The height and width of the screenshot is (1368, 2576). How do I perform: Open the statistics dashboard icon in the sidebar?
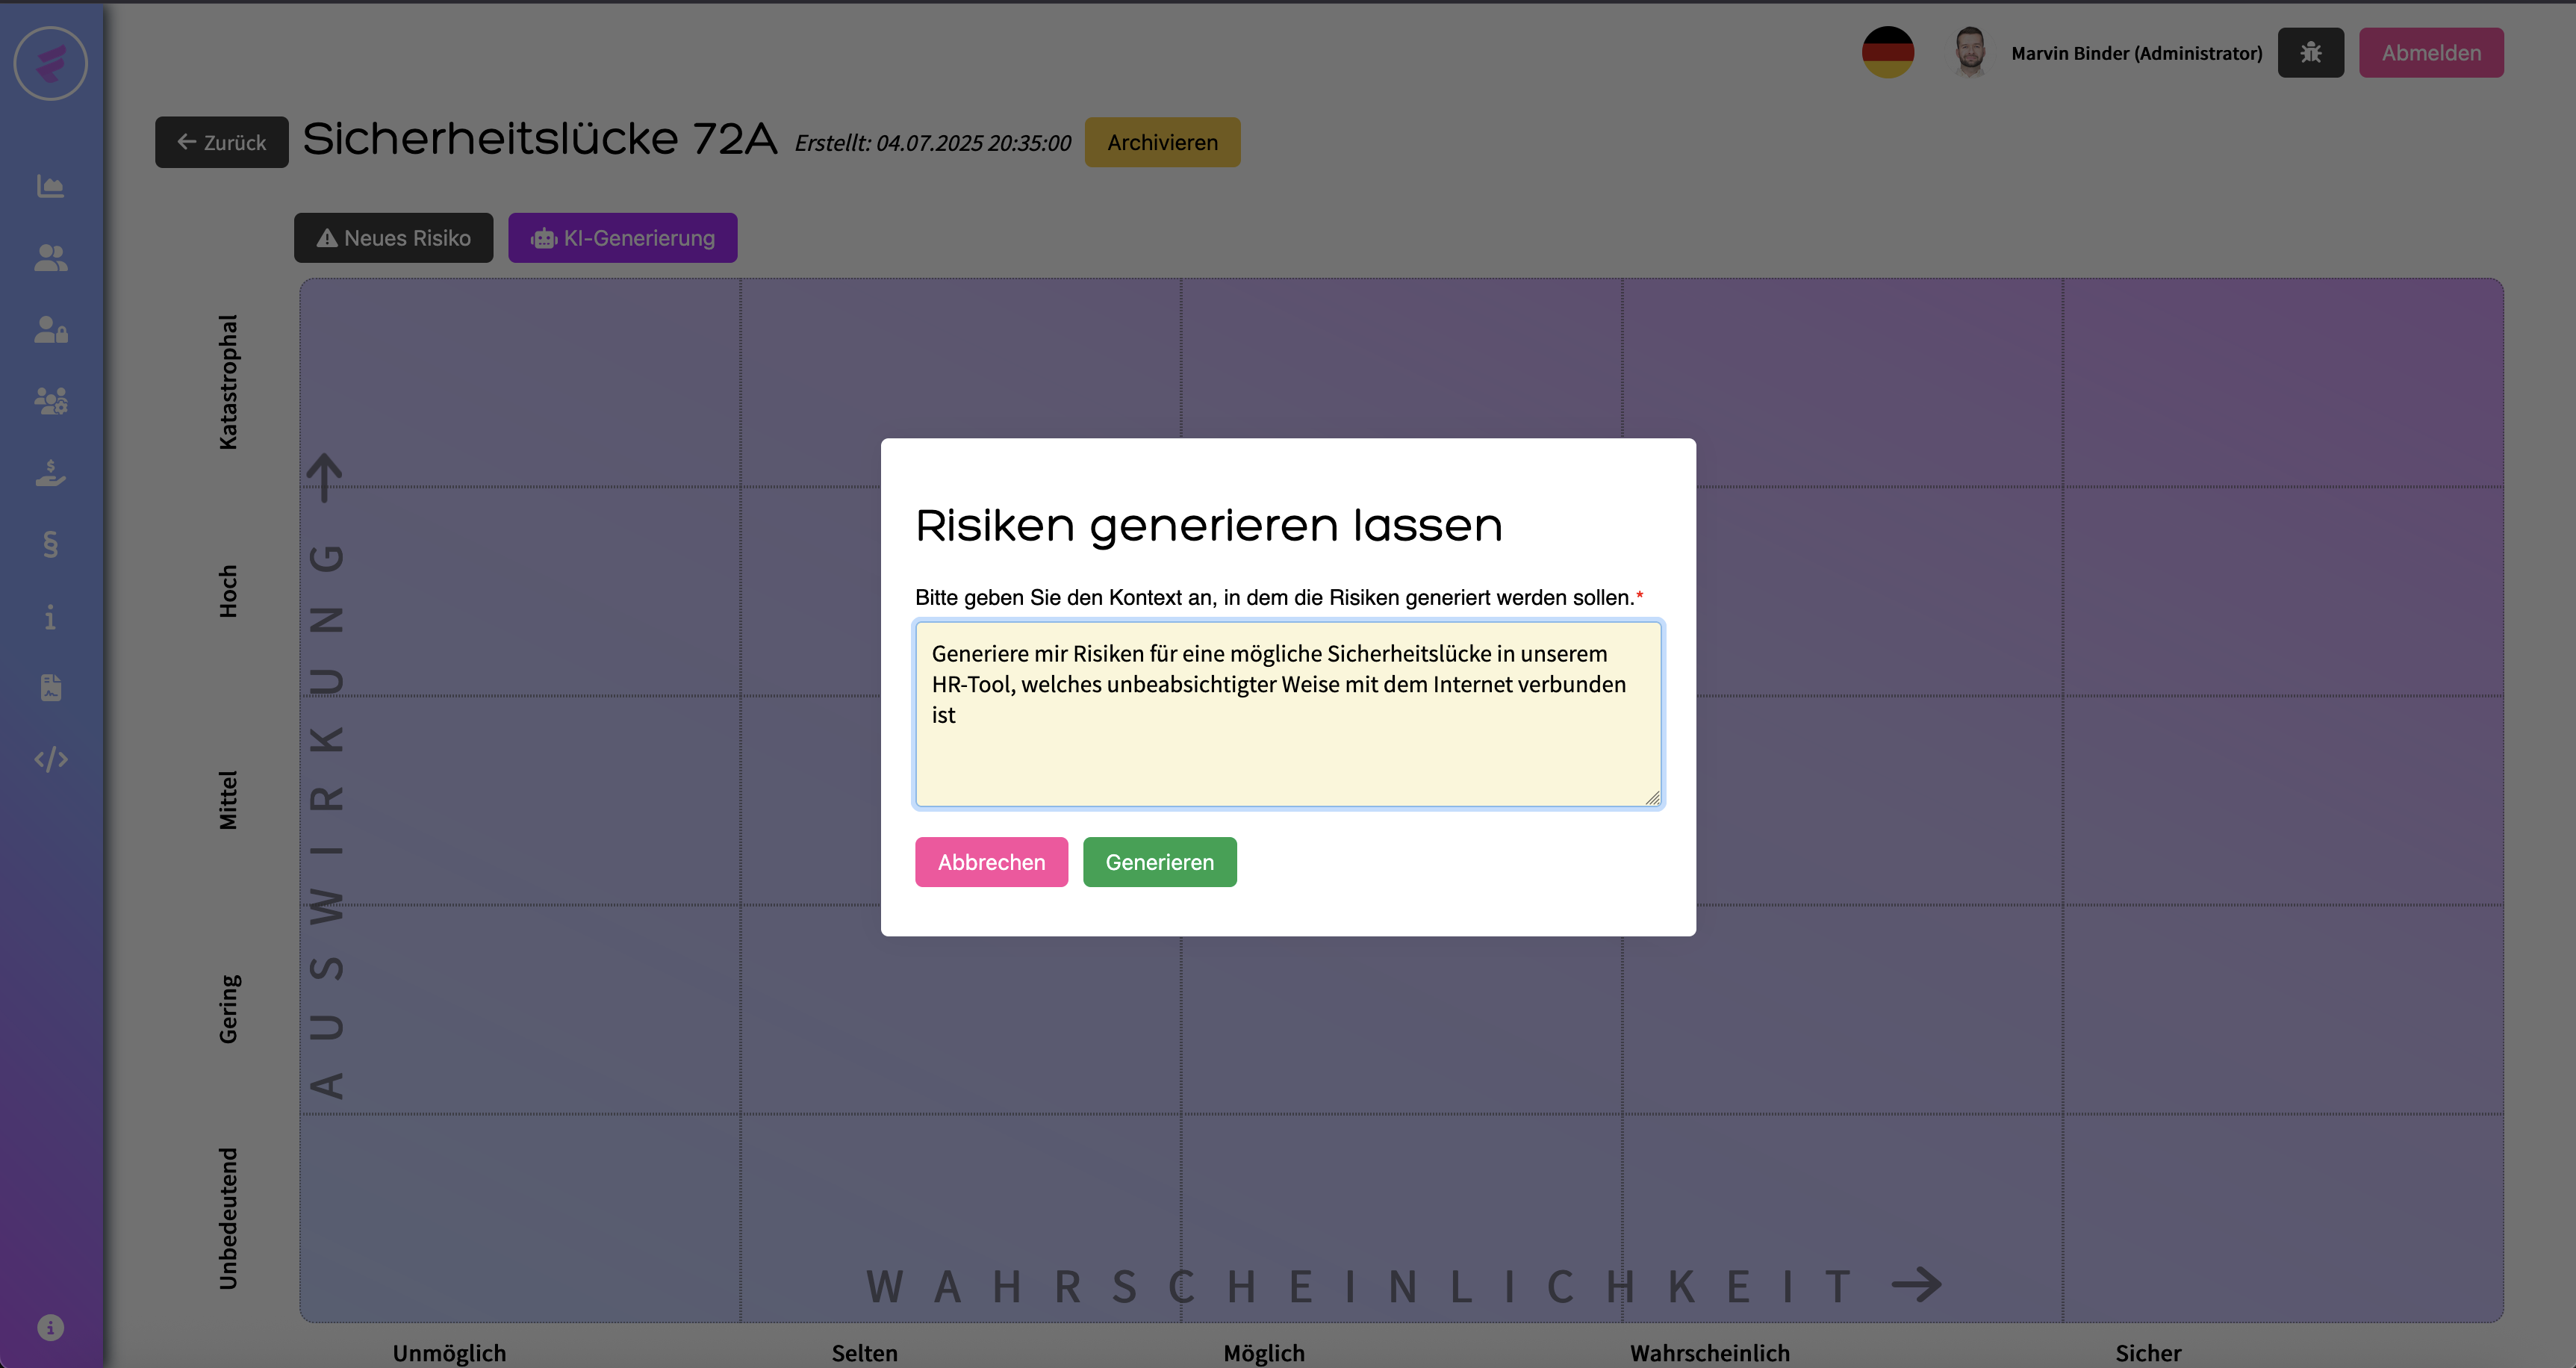pos(50,186)
